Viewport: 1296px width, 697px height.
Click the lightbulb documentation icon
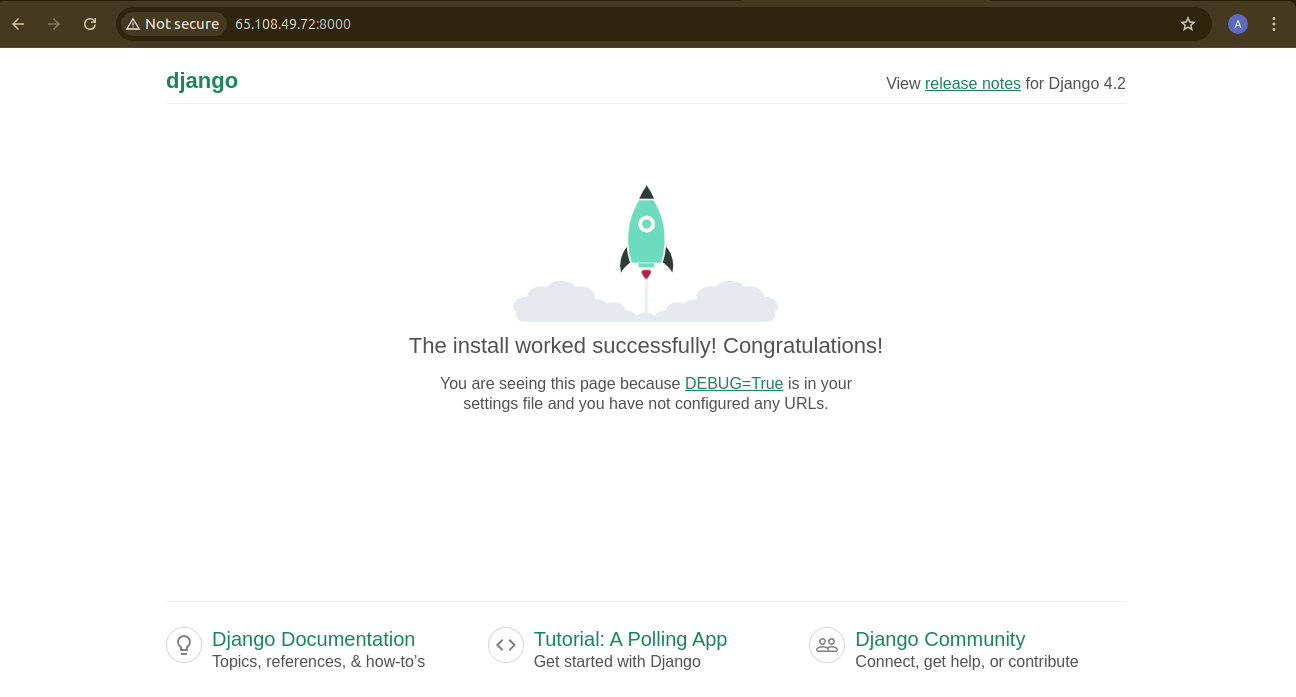tap(184, 645)
